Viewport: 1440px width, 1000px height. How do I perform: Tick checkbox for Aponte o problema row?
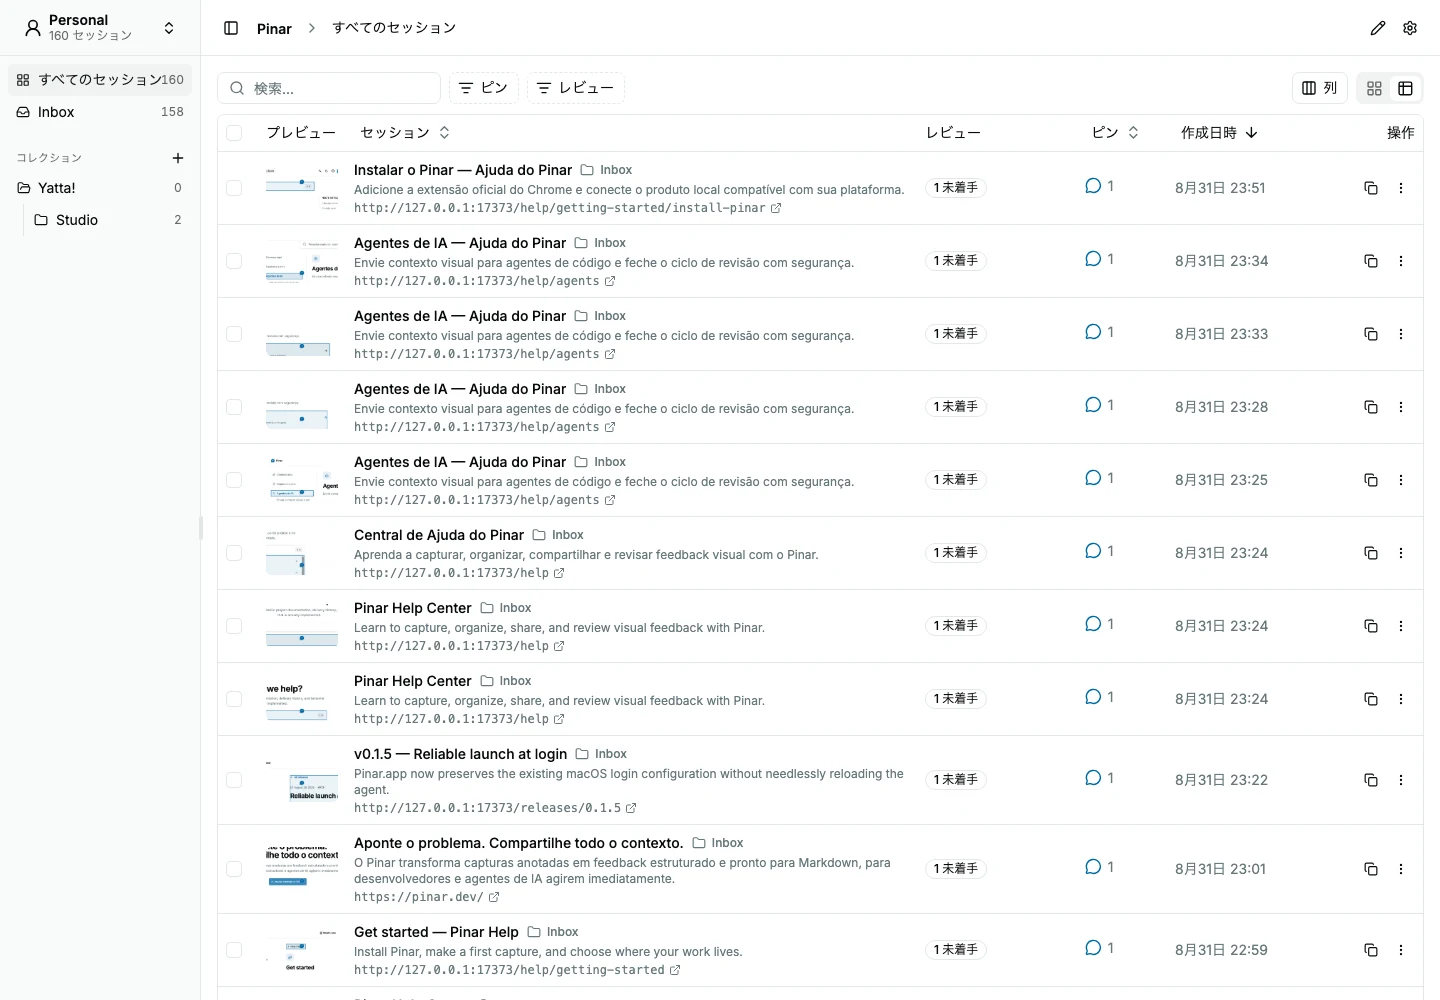click(x=234, y=869)
